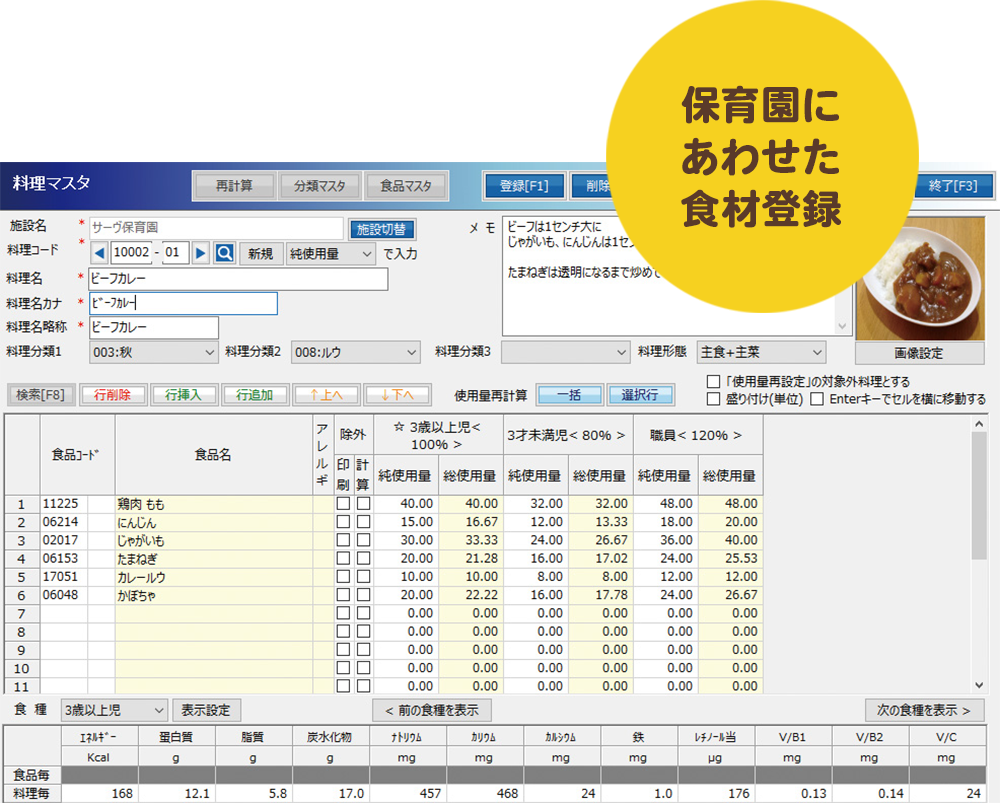Click 次の食種を表示 button
The width and height of the screenshot is (1000, 803).
924,710
